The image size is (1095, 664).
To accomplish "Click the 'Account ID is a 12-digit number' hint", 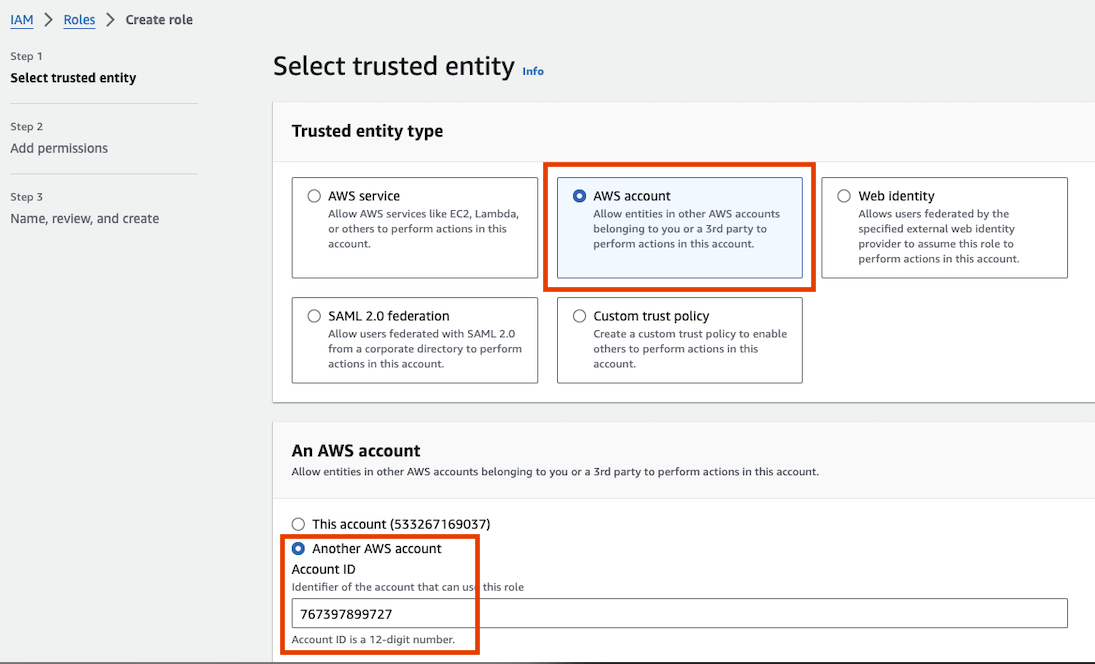I will (x=373, y=640).
